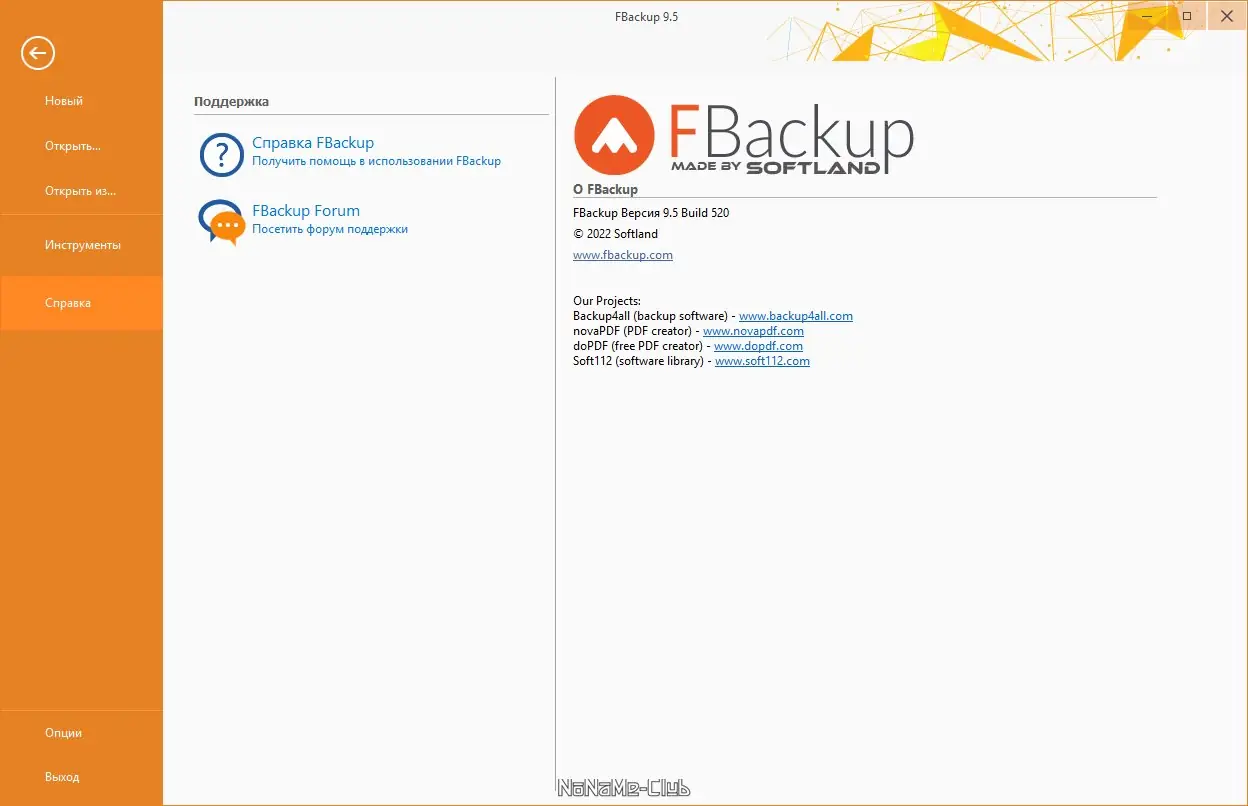Open the Инструменты section
Viewport: 1248px width, 806px height.
tap(83, 245)
